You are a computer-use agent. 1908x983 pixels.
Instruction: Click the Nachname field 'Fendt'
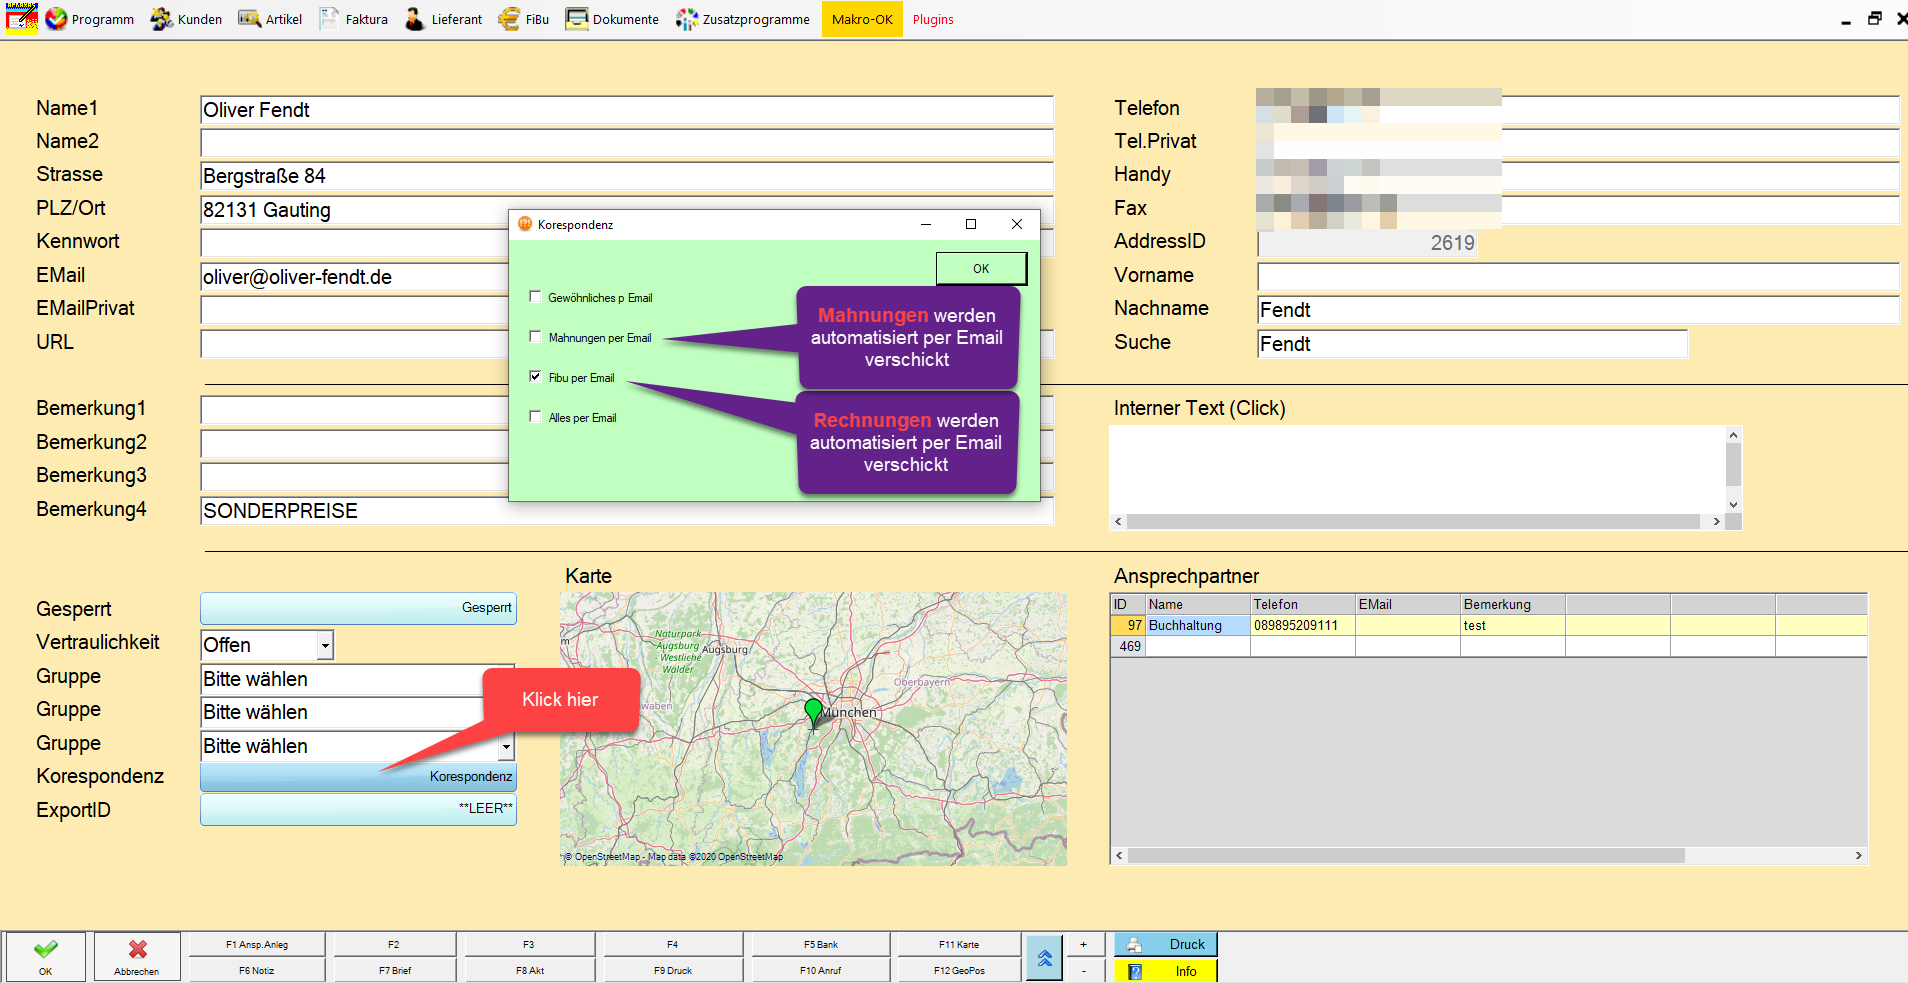(x=1578, y=310)
